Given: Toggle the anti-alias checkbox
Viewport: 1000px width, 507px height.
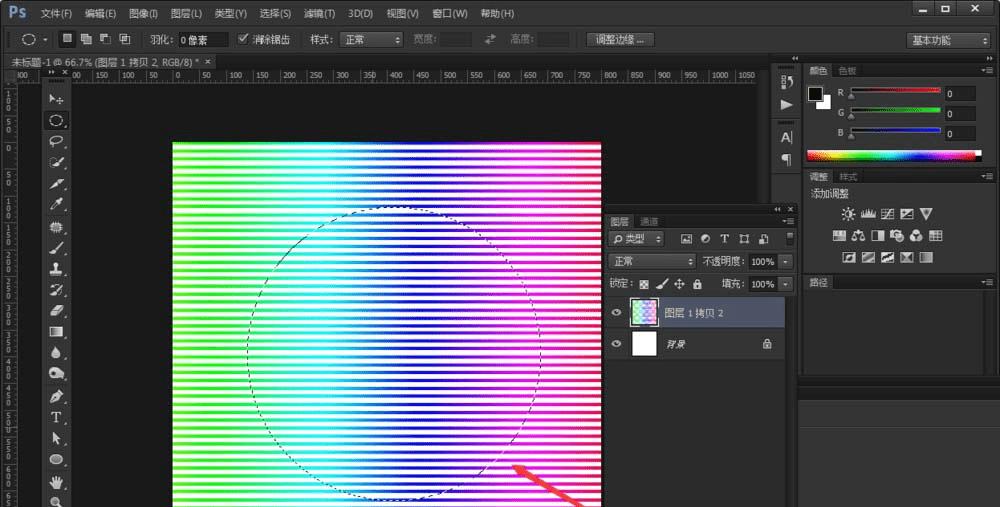Looking at the screenshot, I should click(x=243, y=39).
